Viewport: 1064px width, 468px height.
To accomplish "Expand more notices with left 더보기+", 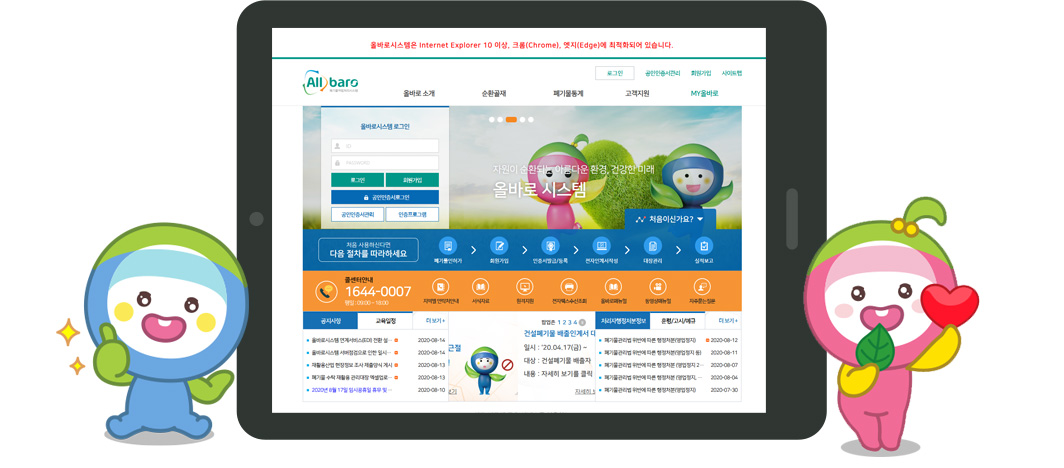I will click(434, 321).
